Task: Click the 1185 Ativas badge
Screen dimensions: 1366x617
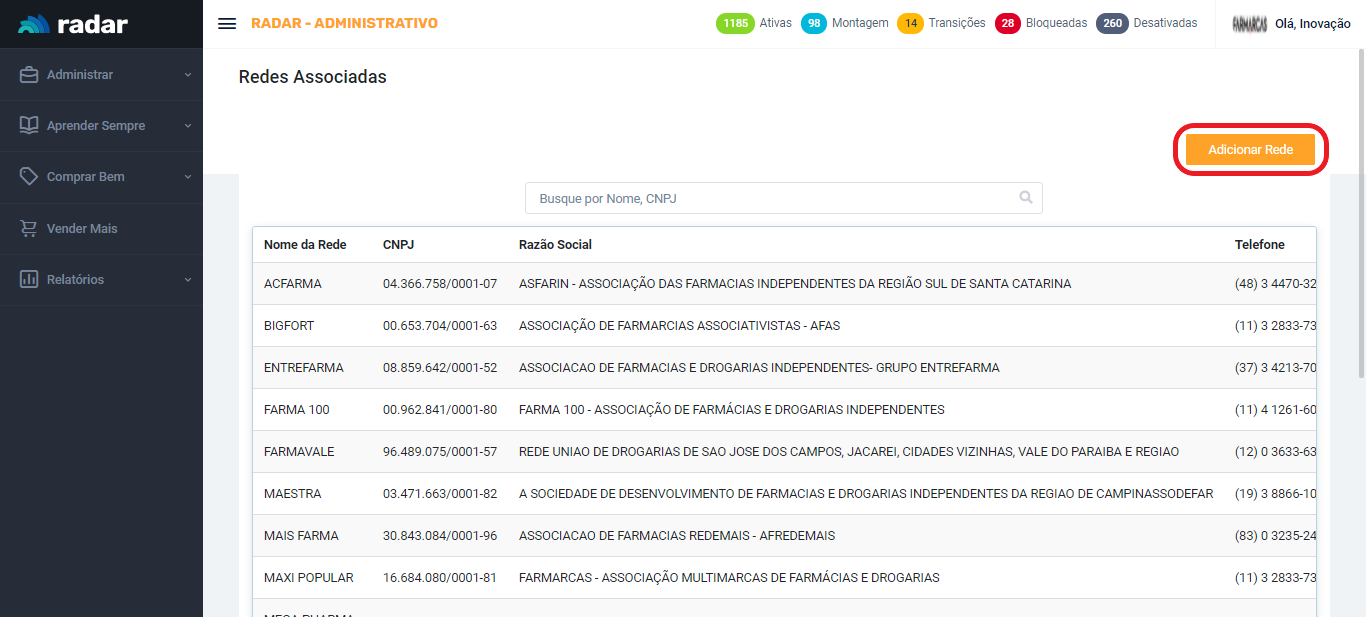Action: [x=735, y=23]
